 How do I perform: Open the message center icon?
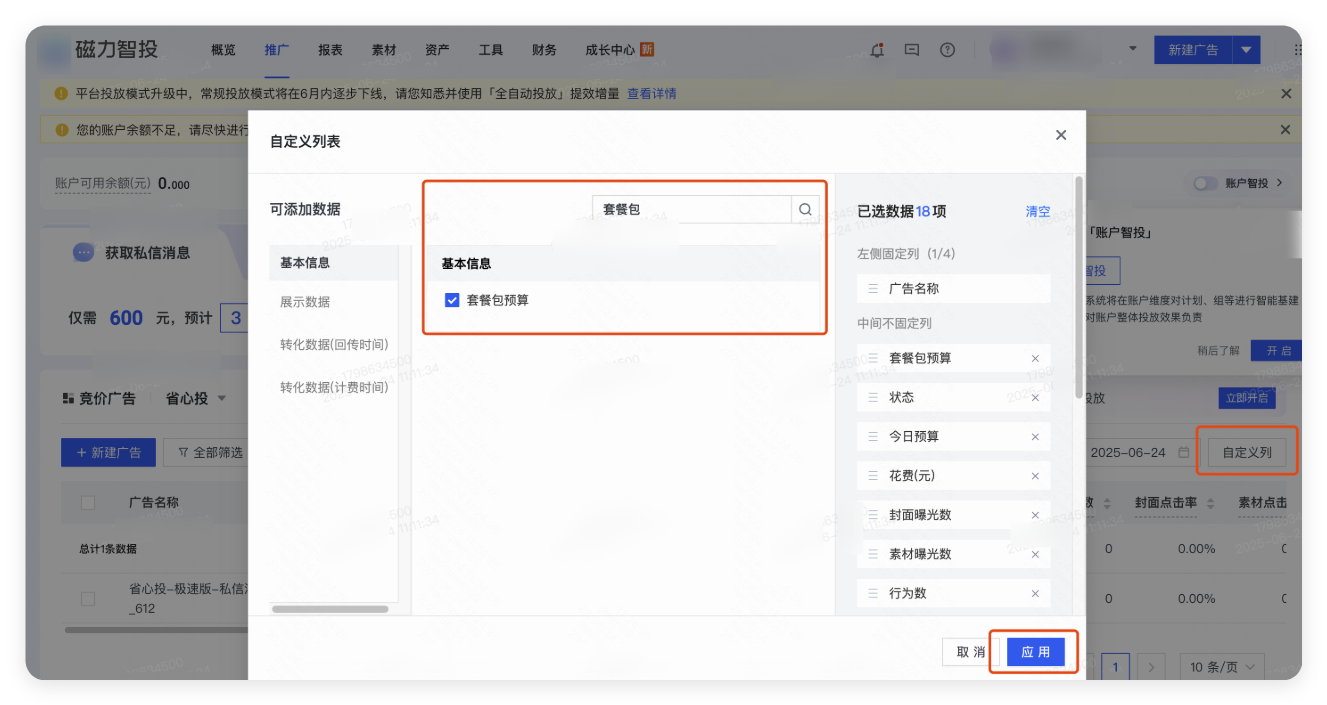tap(912, 49)
